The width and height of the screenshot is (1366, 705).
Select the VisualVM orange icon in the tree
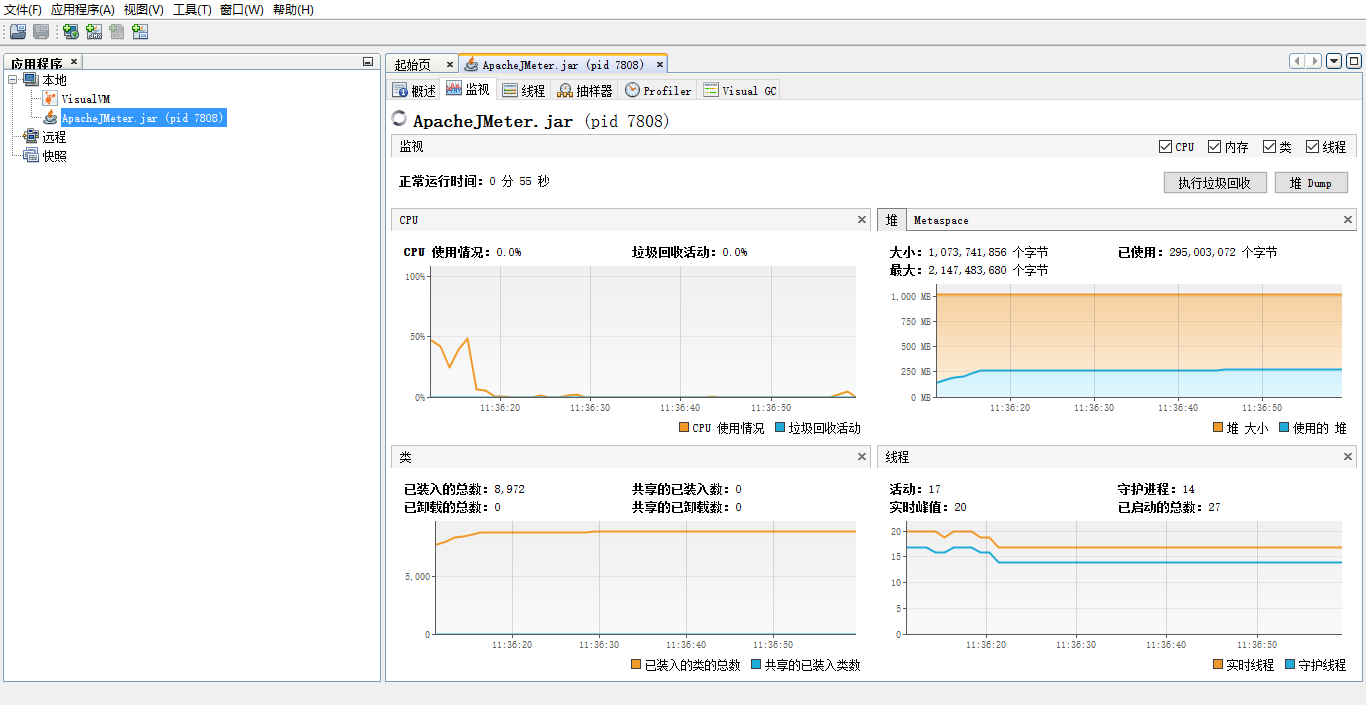click(50, 99)
